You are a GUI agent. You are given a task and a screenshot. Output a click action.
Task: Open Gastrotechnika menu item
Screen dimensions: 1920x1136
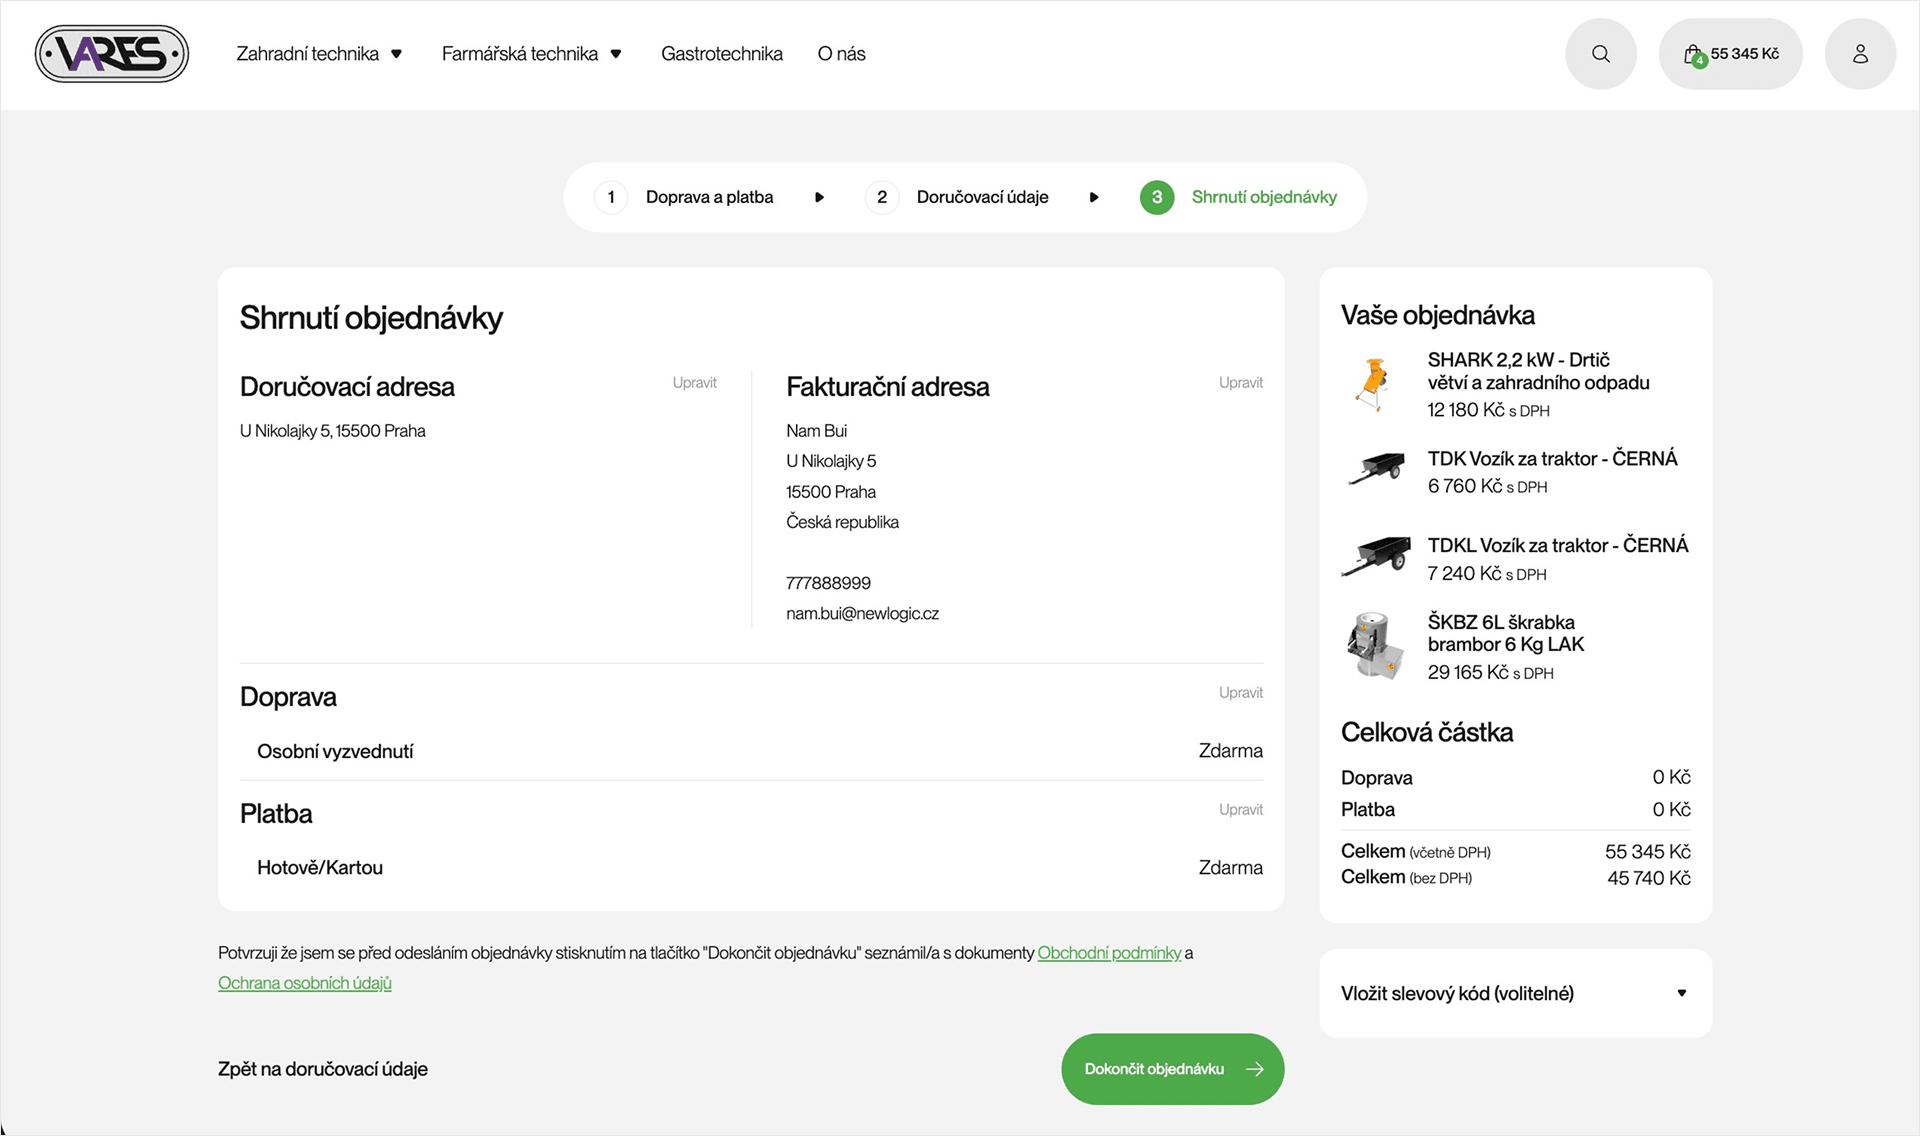[x=721, y=54]
